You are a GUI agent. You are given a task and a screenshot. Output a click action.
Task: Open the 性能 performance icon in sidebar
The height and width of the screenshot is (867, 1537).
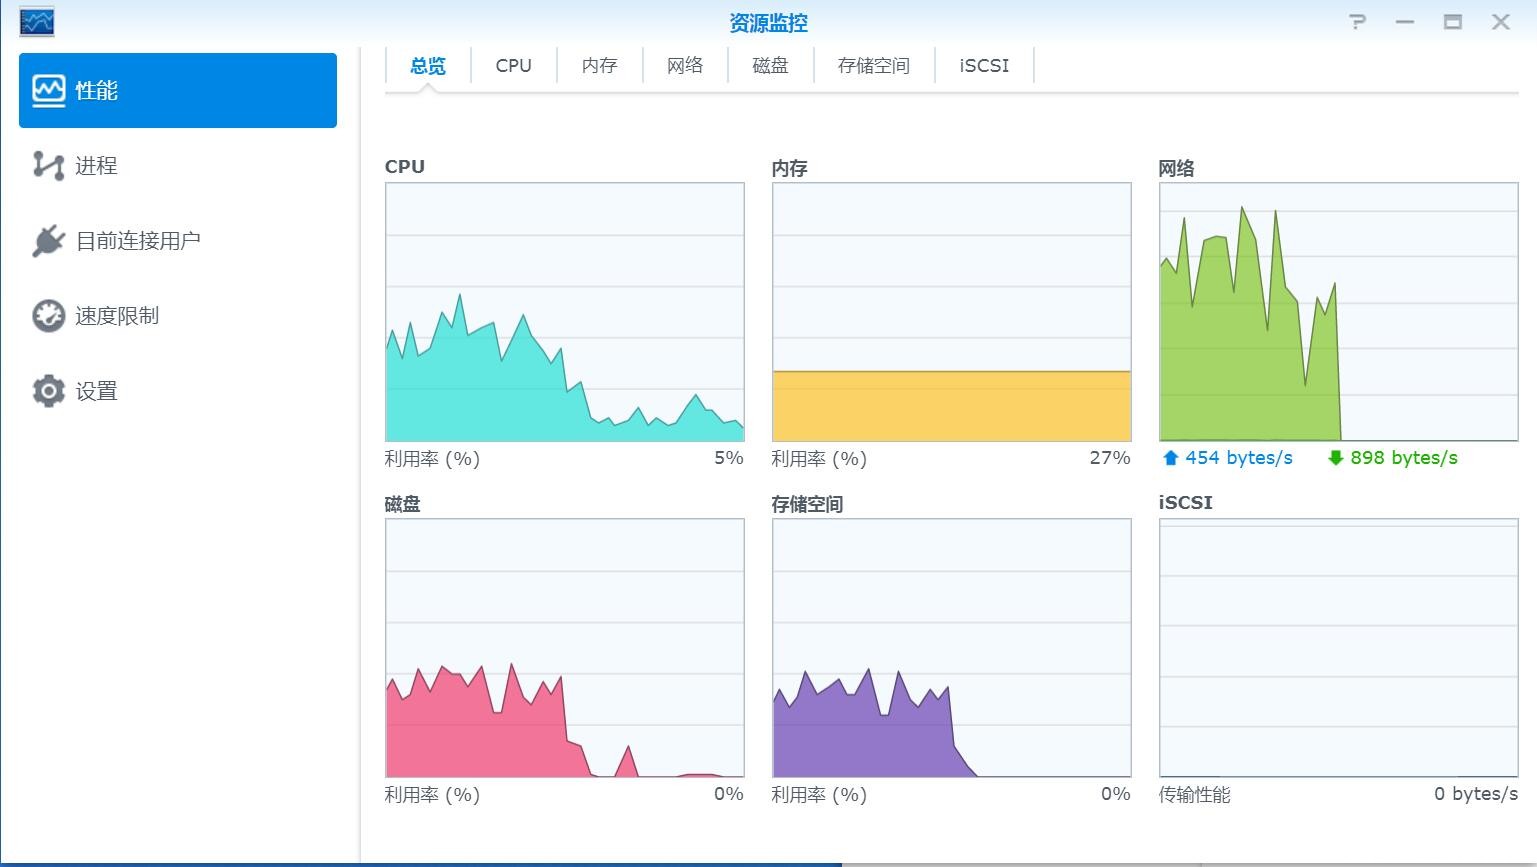click(48, 91)
